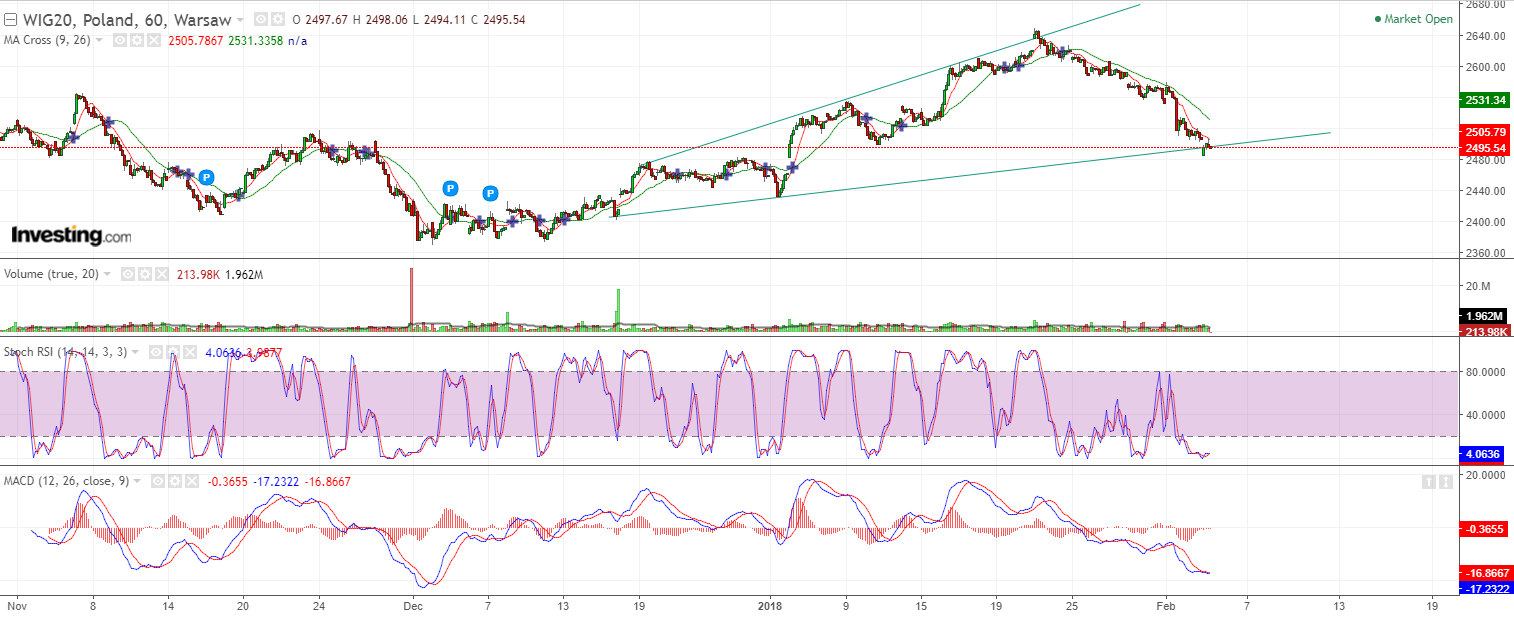Open MACD indicator settings gear

(x=175, y=481)
